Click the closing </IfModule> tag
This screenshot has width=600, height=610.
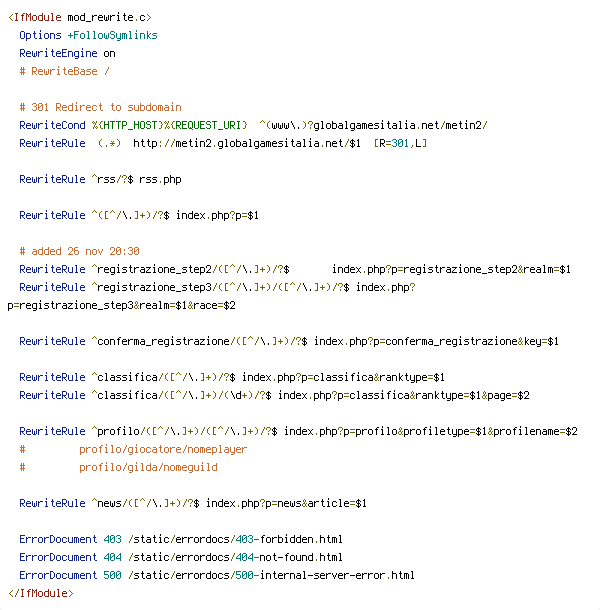coord(40,593)
